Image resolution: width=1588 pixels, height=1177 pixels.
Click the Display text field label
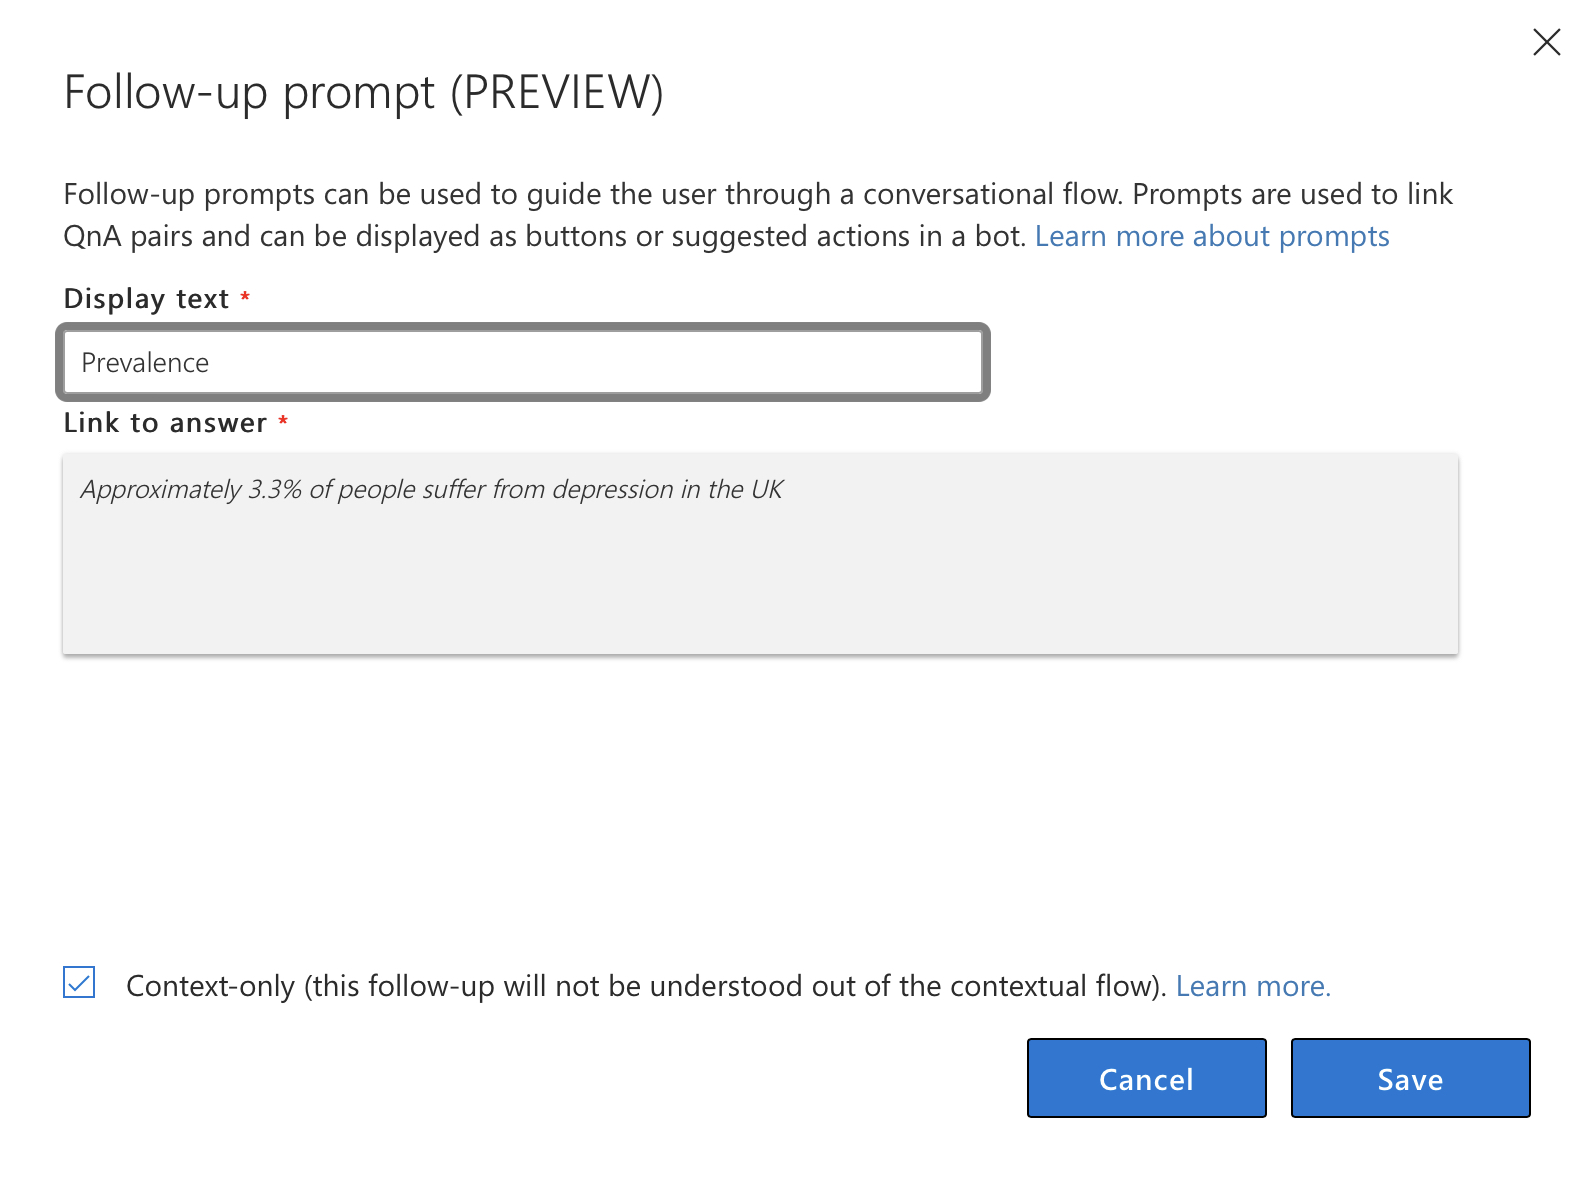146,299
